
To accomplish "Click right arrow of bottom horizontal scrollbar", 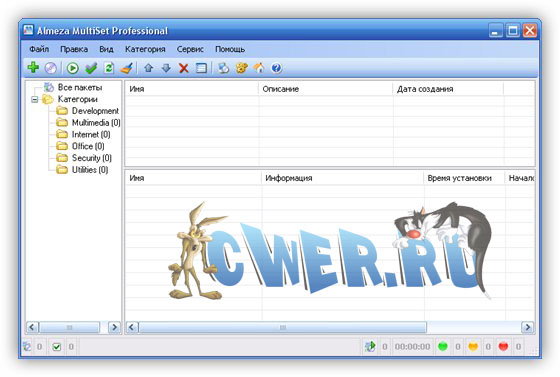I will (527, 327).
